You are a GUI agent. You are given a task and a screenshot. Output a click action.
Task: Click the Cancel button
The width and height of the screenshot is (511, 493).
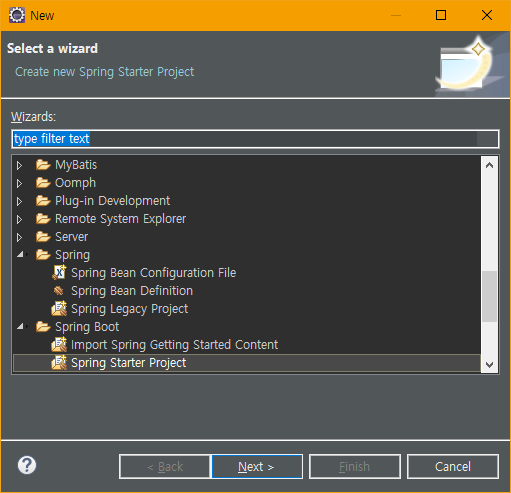(x=453, y=466)
